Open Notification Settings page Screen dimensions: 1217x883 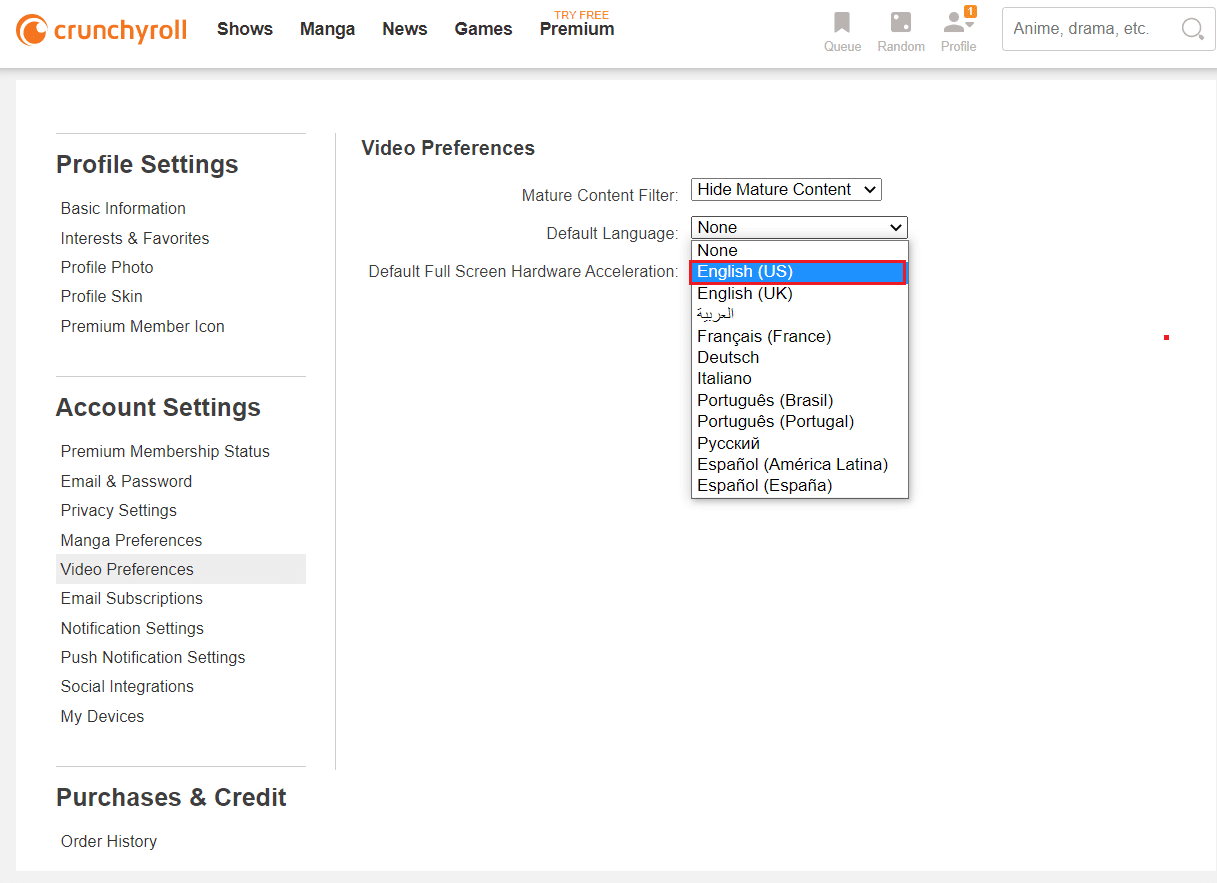[132, 628]
